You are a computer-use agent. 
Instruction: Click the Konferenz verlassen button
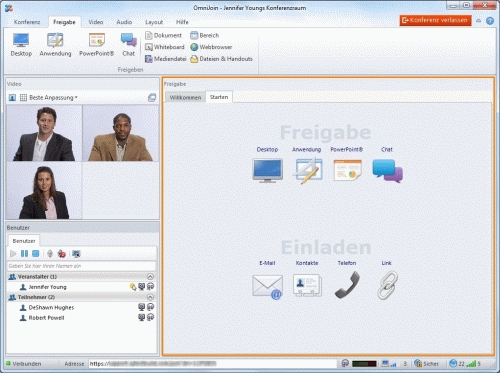tap(435, 20)
